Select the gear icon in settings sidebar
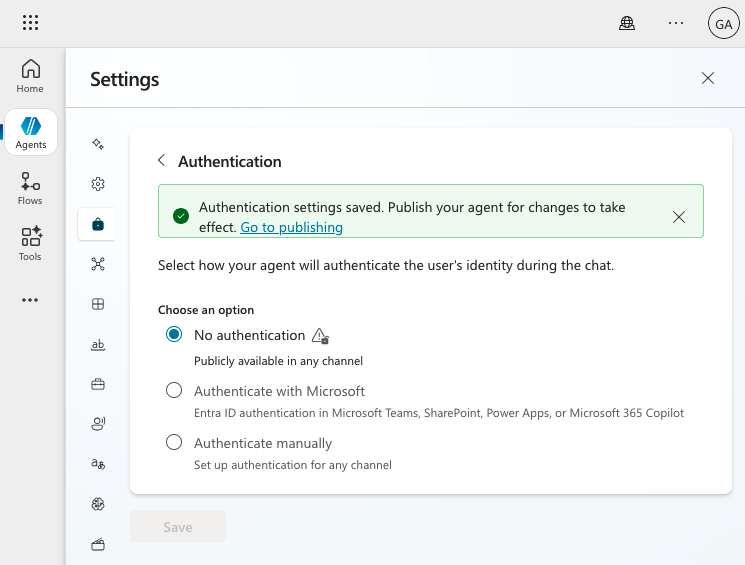The height and width of the screenshot is (565, 745). [98, 184]
